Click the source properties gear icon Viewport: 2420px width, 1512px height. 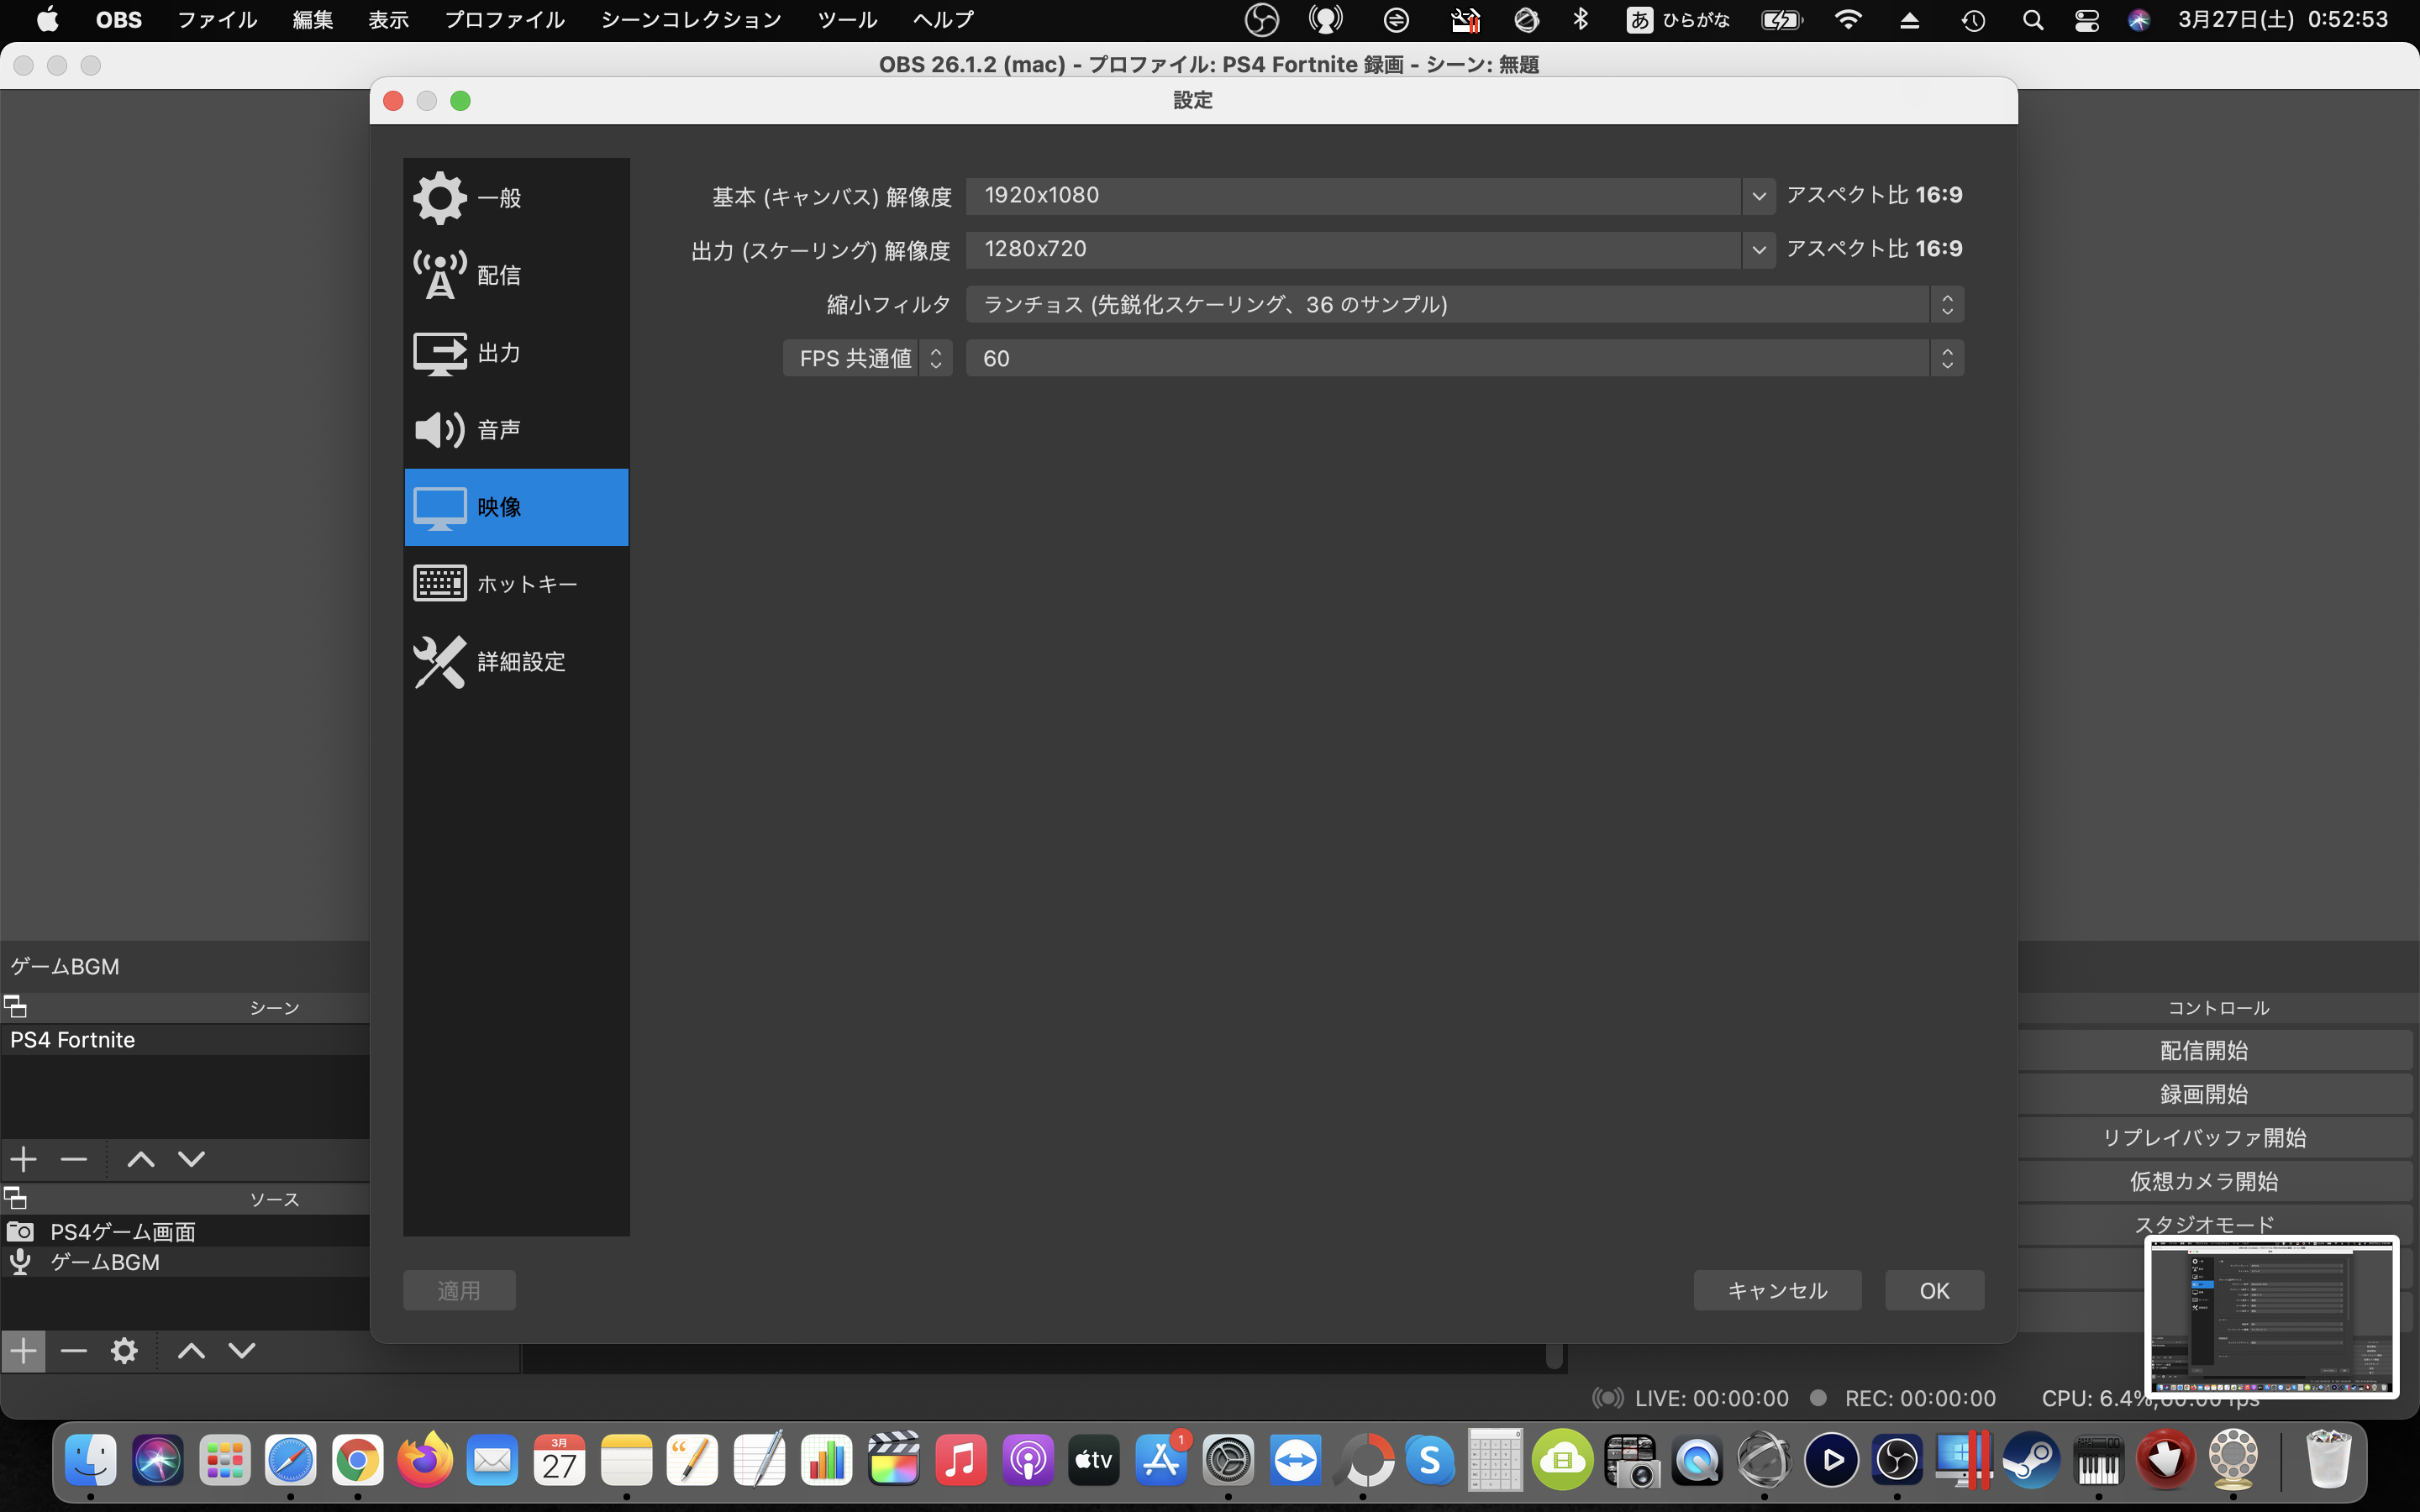point(124,1351)
